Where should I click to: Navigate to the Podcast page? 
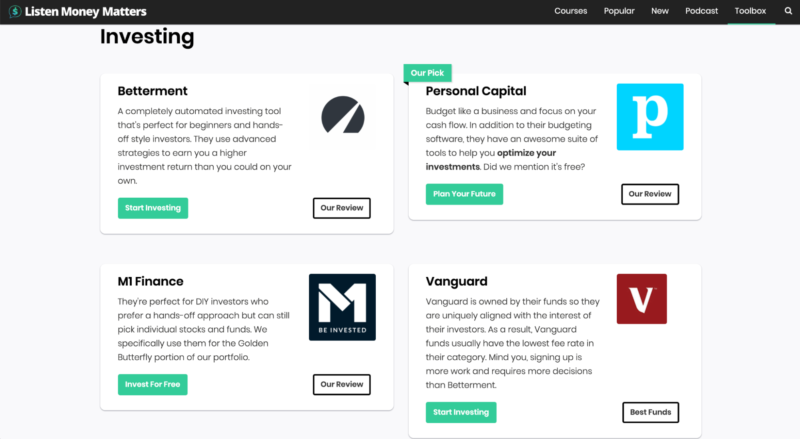click(701, 11)
